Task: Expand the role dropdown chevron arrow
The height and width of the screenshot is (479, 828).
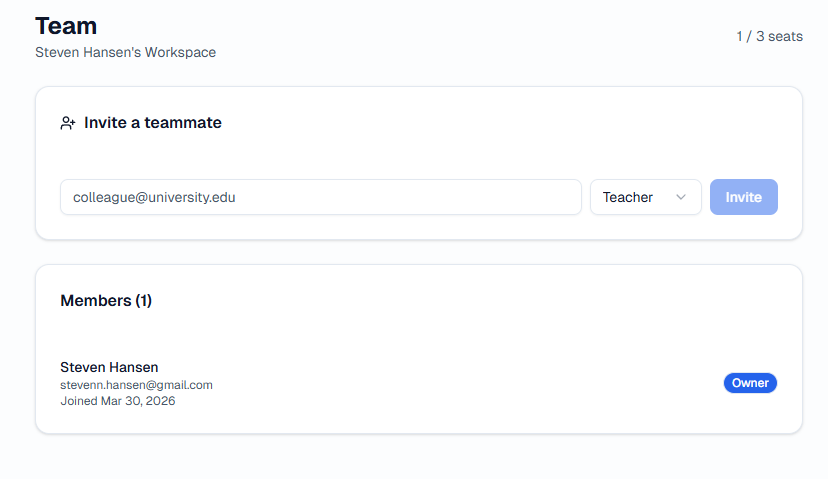Action: pyautogui.click(x=681, y=197)
